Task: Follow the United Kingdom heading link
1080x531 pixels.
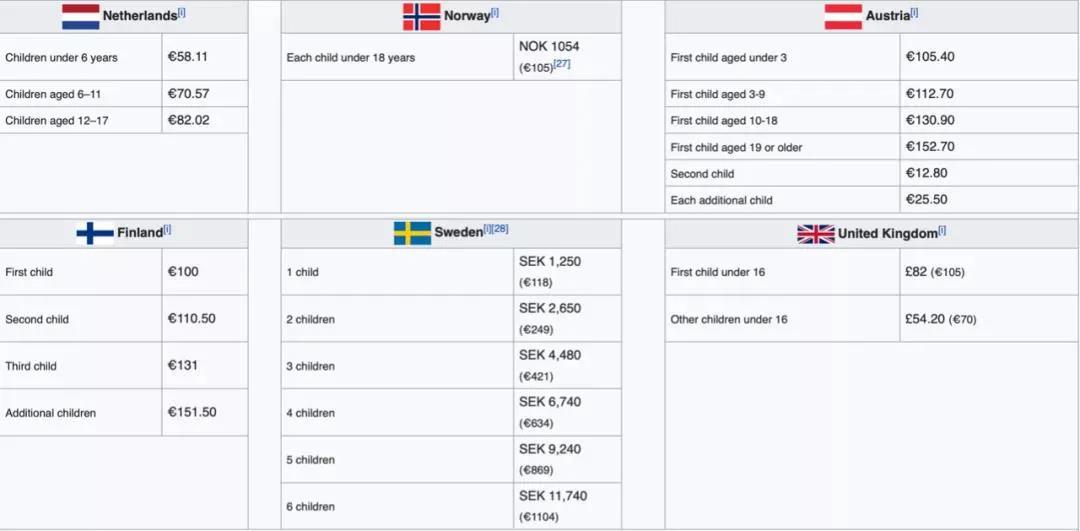Action: click(887, 234)
